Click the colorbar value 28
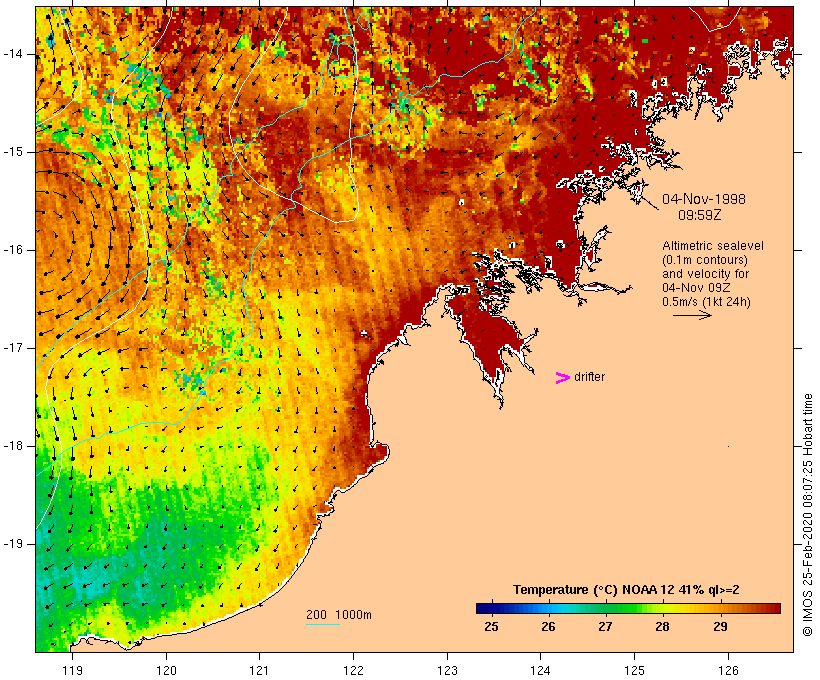 tap(663, 627)
